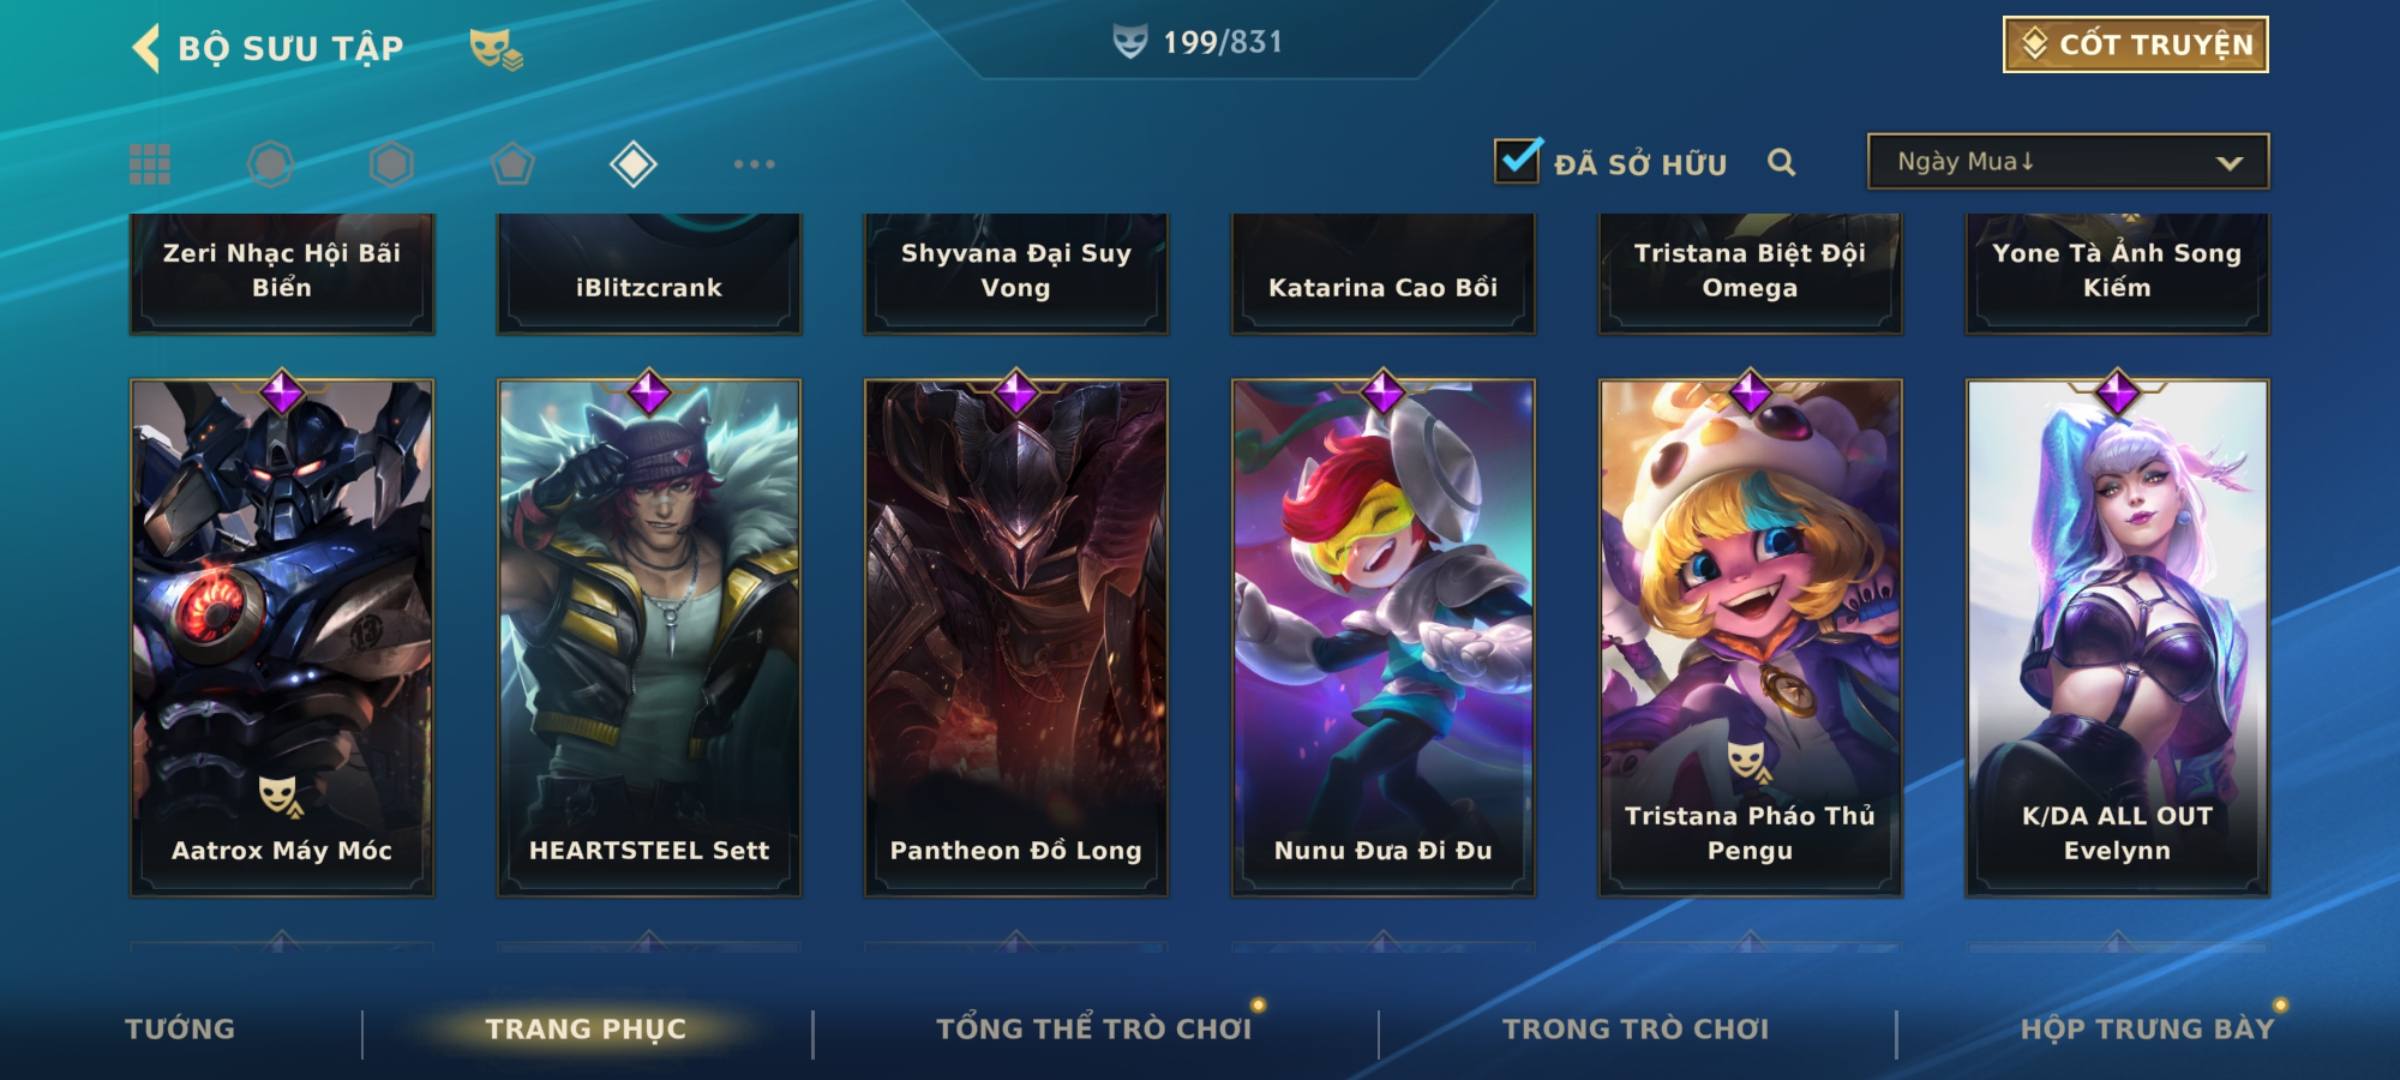Select the second hexagon rarity filter

pos(391,164)
